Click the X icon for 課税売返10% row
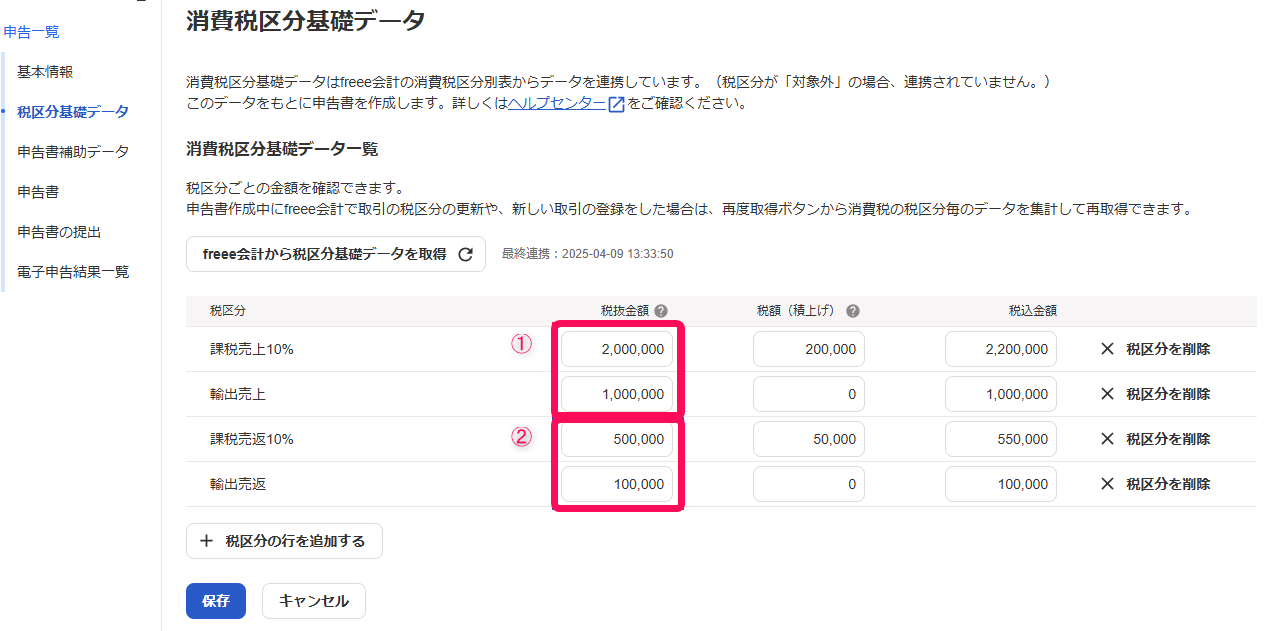 pos(1107,439)
